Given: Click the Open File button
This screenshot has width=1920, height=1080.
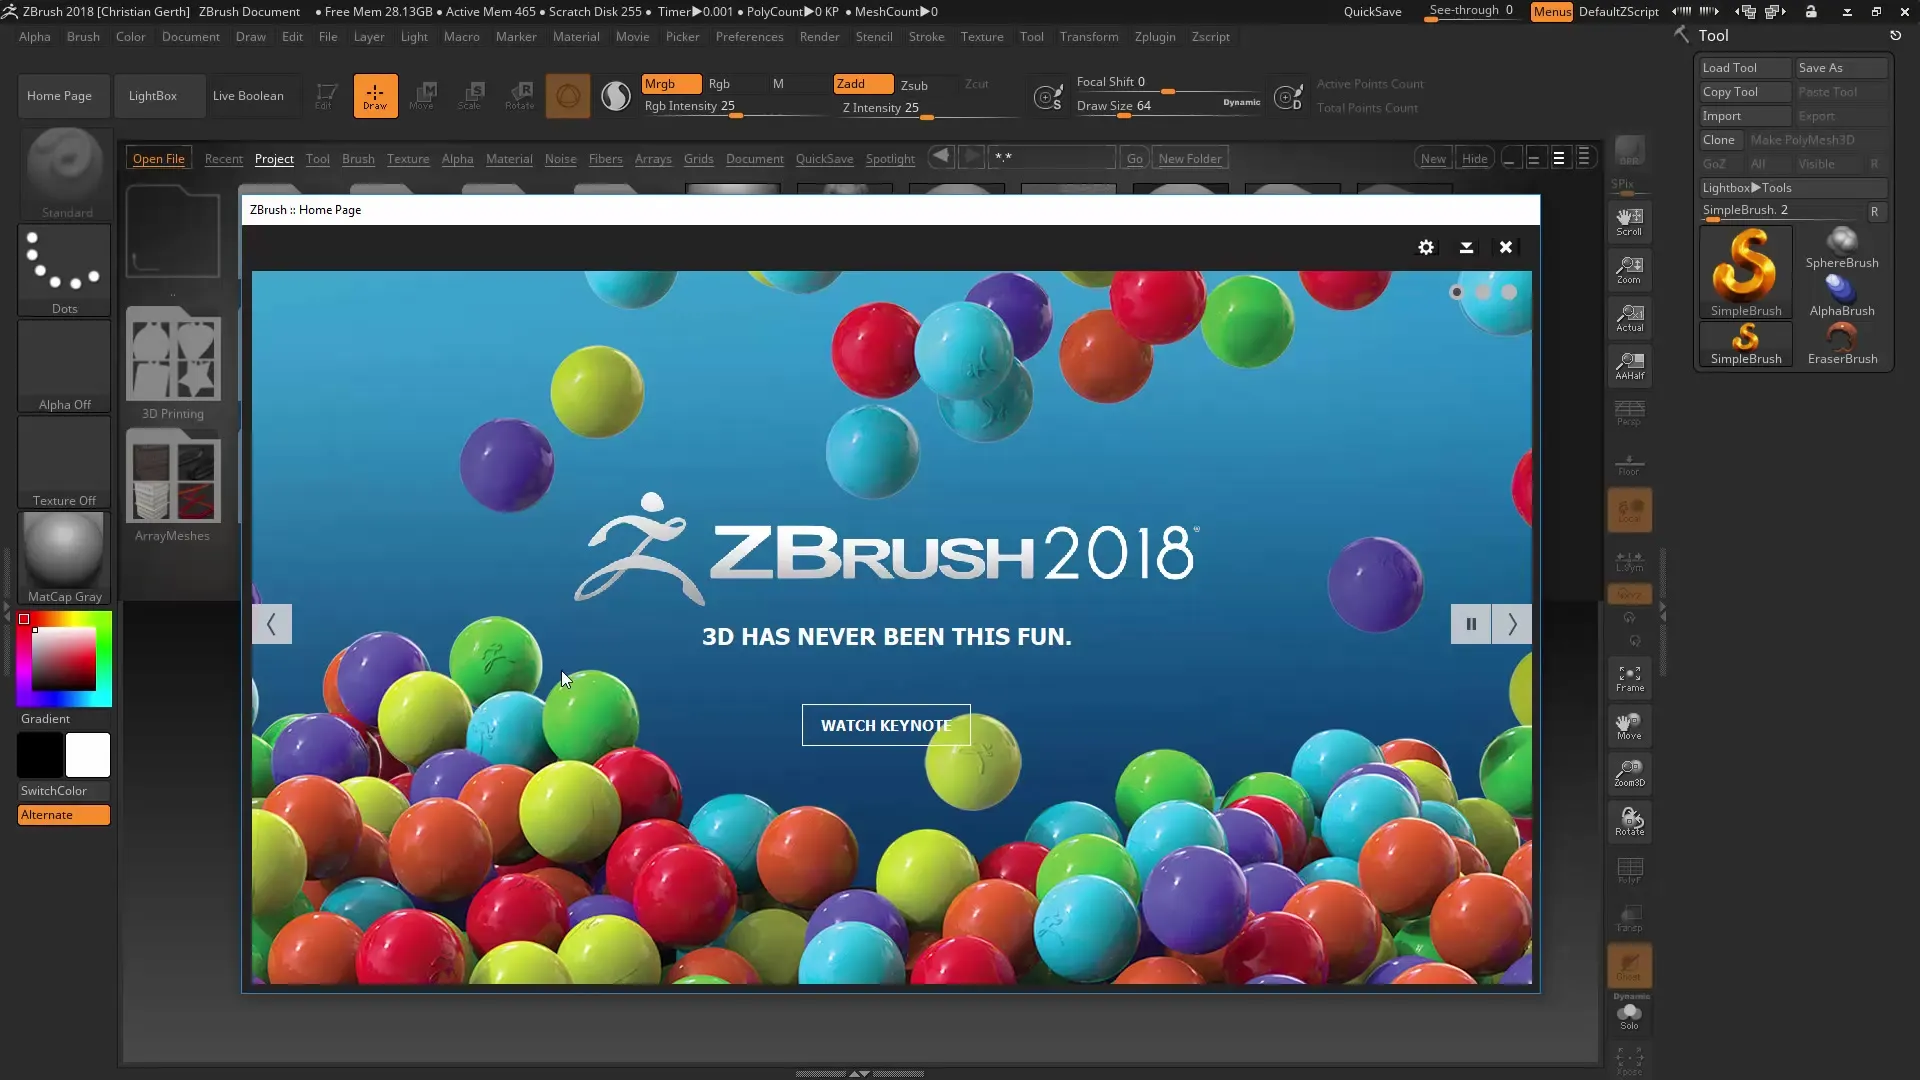Looking at the screenshot, I should (x=159, y=159).
